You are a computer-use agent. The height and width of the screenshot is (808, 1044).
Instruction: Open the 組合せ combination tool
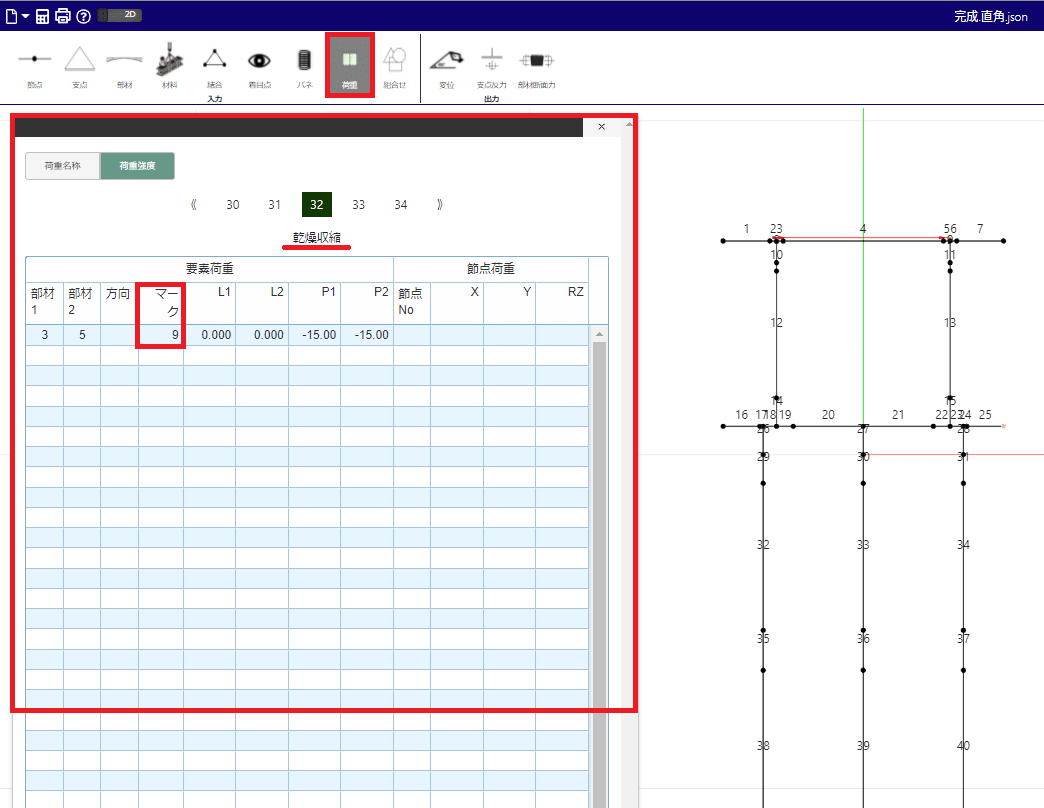(x=395, y=67)
